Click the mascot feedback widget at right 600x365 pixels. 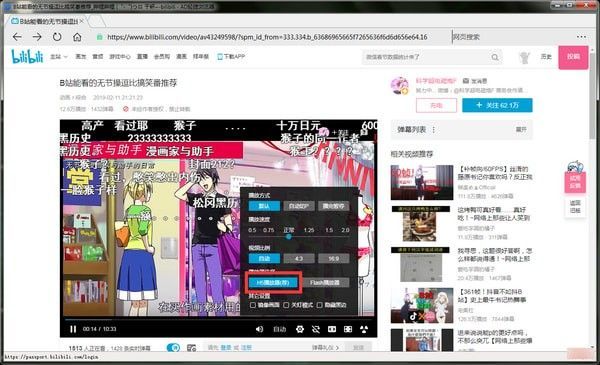(575, 177)
